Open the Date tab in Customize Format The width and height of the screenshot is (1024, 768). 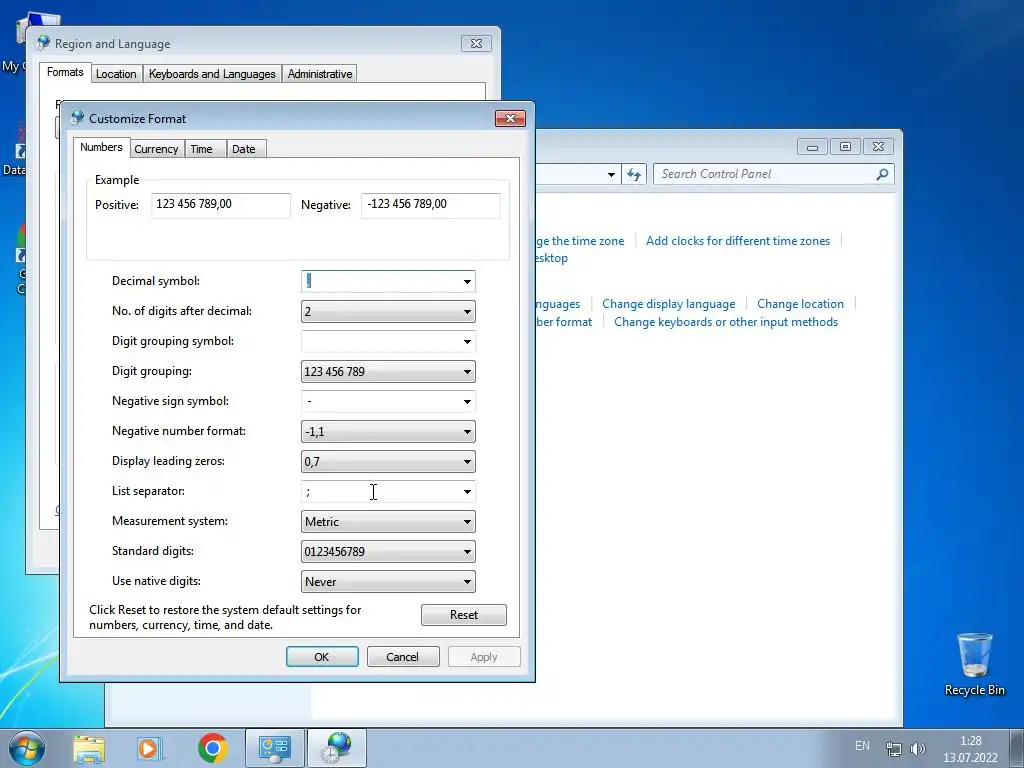244,149
